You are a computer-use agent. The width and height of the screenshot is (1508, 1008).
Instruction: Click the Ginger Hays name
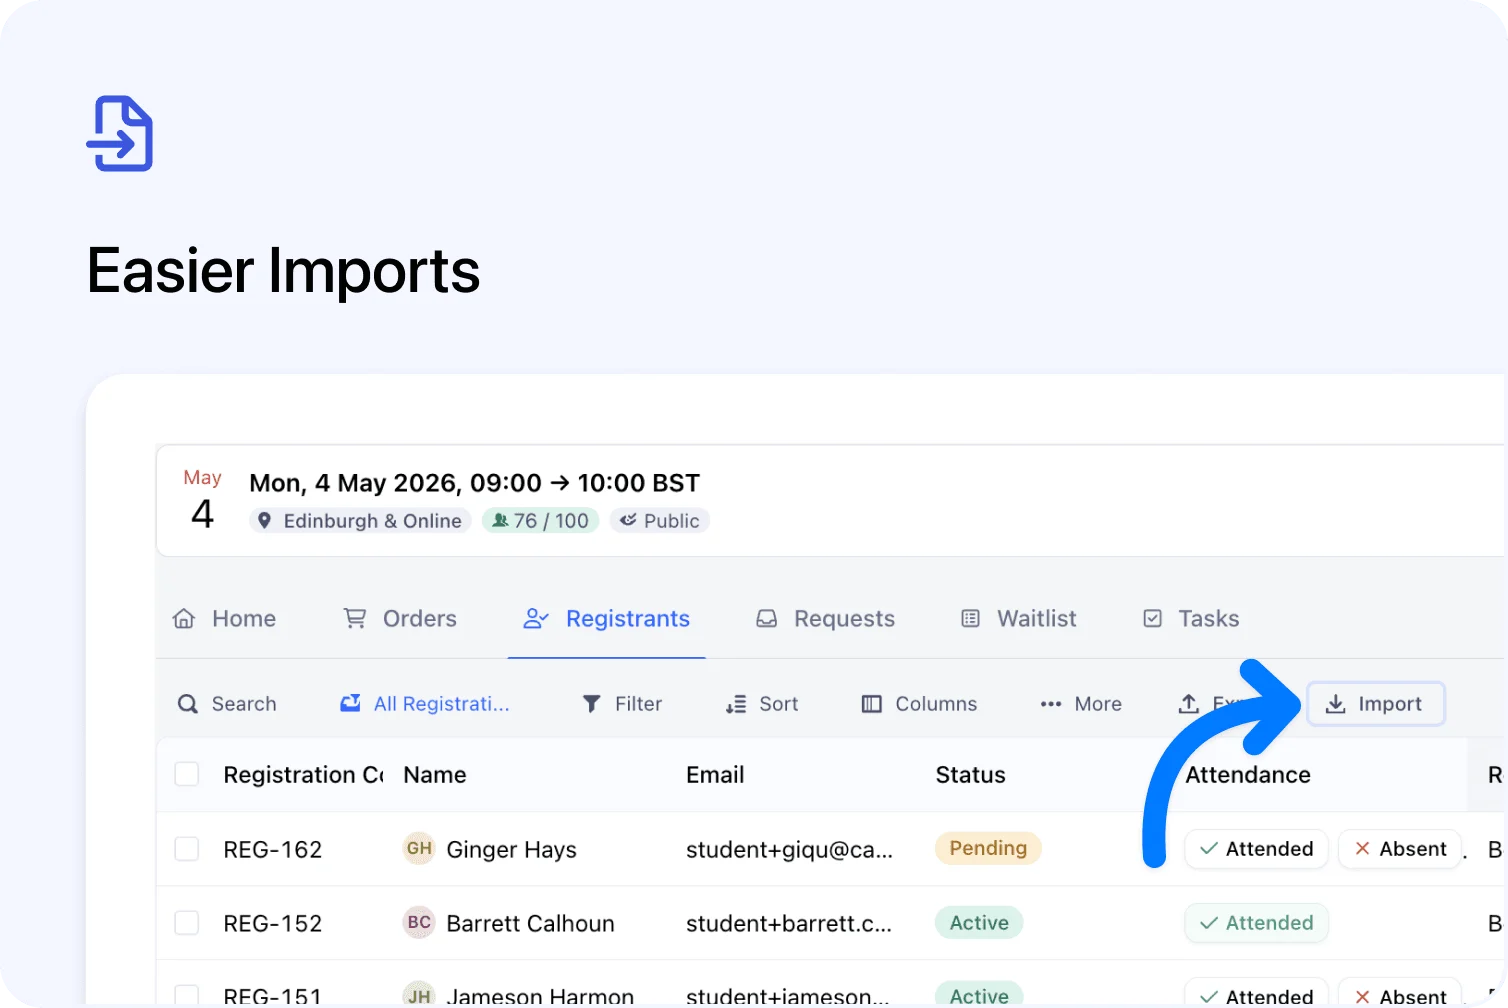click(511, 850)
